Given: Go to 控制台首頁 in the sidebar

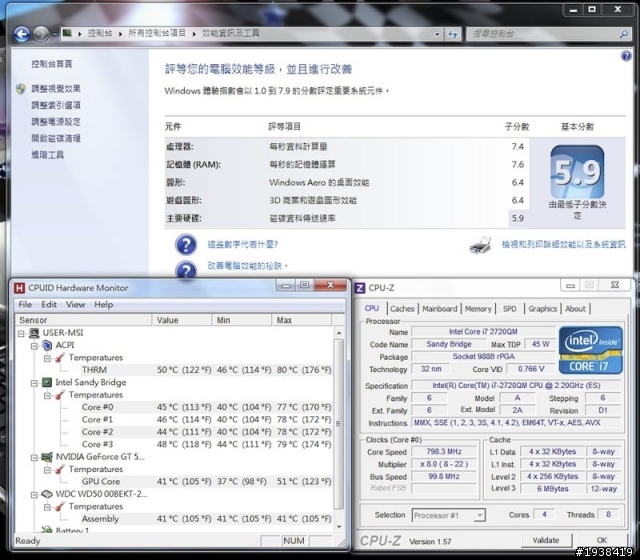Looking at the screenshot, I should click(x=52, y=64).
